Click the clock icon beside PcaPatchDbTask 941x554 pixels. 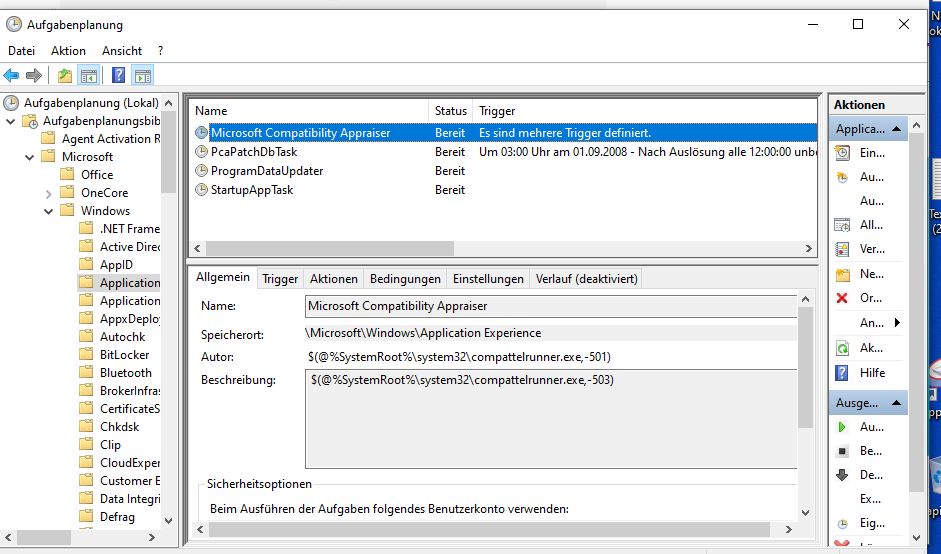pyautogui.click(x=202, y=152)
